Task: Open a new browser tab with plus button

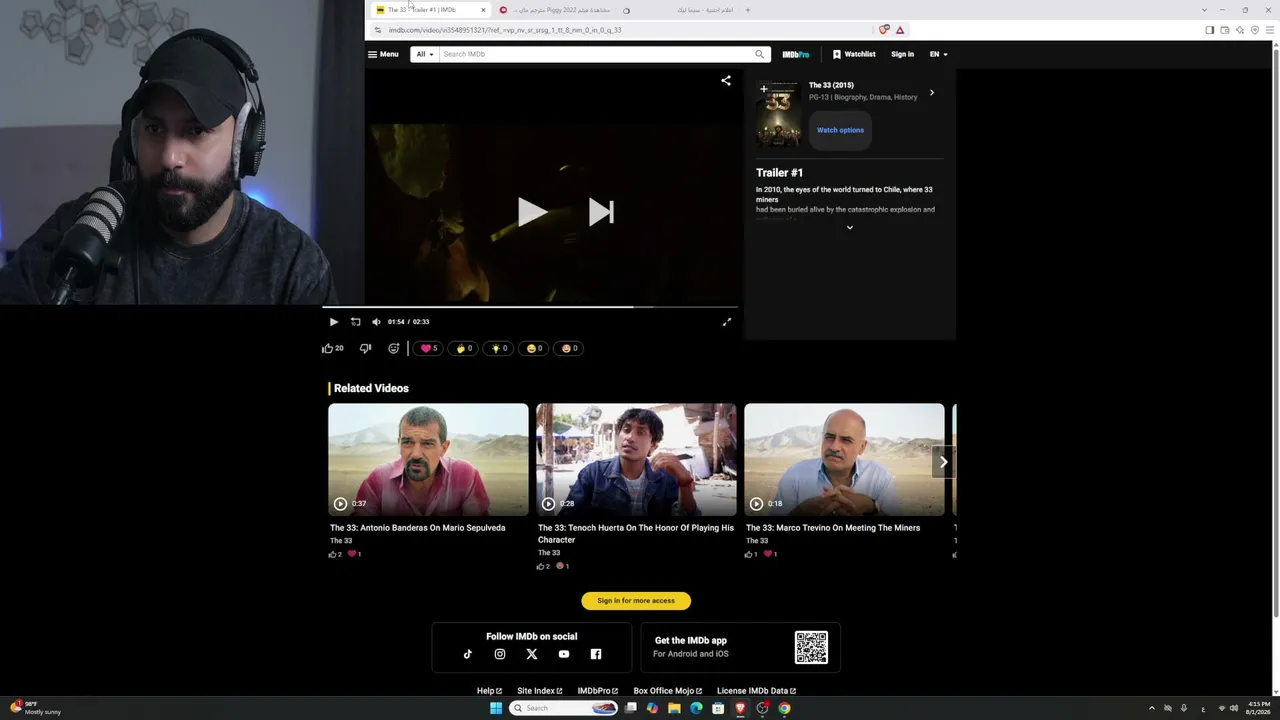Action: [748, 10]
